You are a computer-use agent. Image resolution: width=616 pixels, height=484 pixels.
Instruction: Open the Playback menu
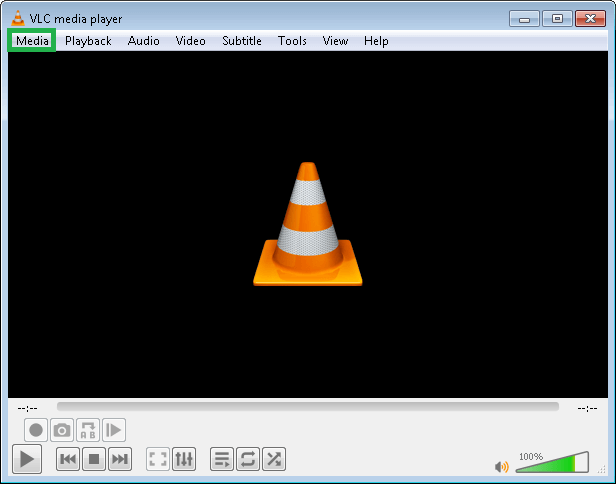coord(88,40)
